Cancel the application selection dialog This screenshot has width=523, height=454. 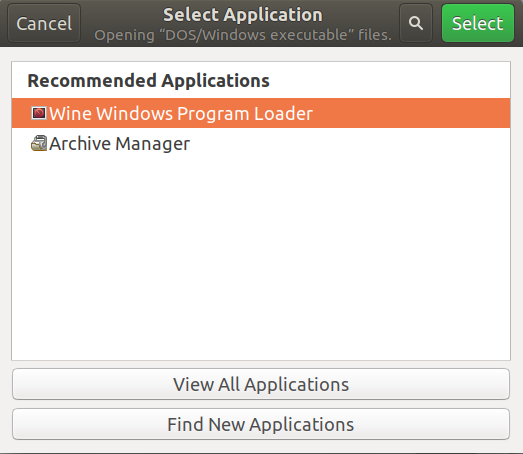[44, 23]
